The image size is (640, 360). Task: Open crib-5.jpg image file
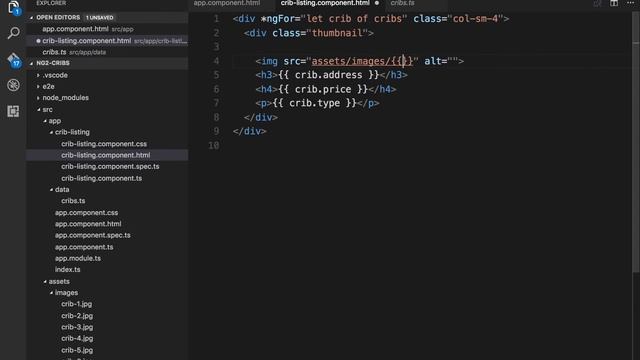click(x=77, y=350)
